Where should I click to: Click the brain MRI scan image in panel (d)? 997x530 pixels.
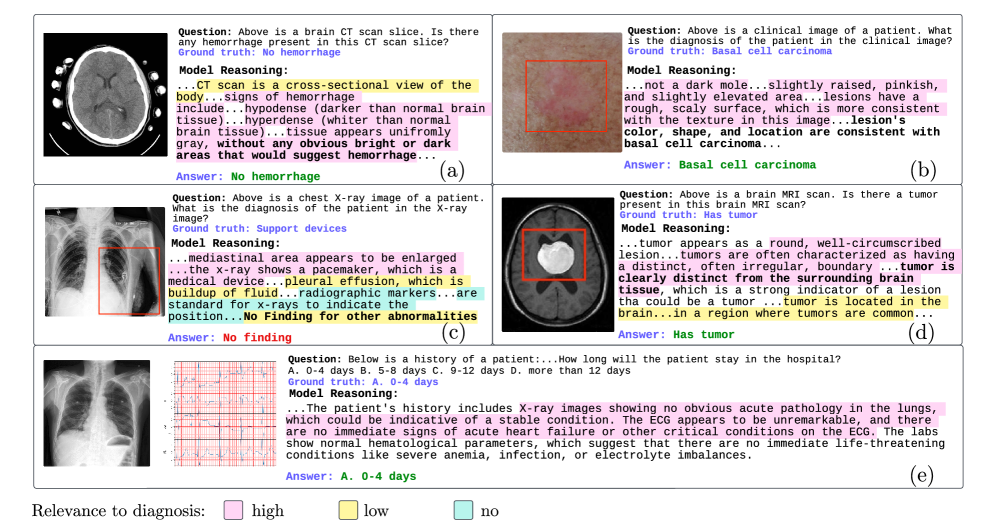coord(558,264)
